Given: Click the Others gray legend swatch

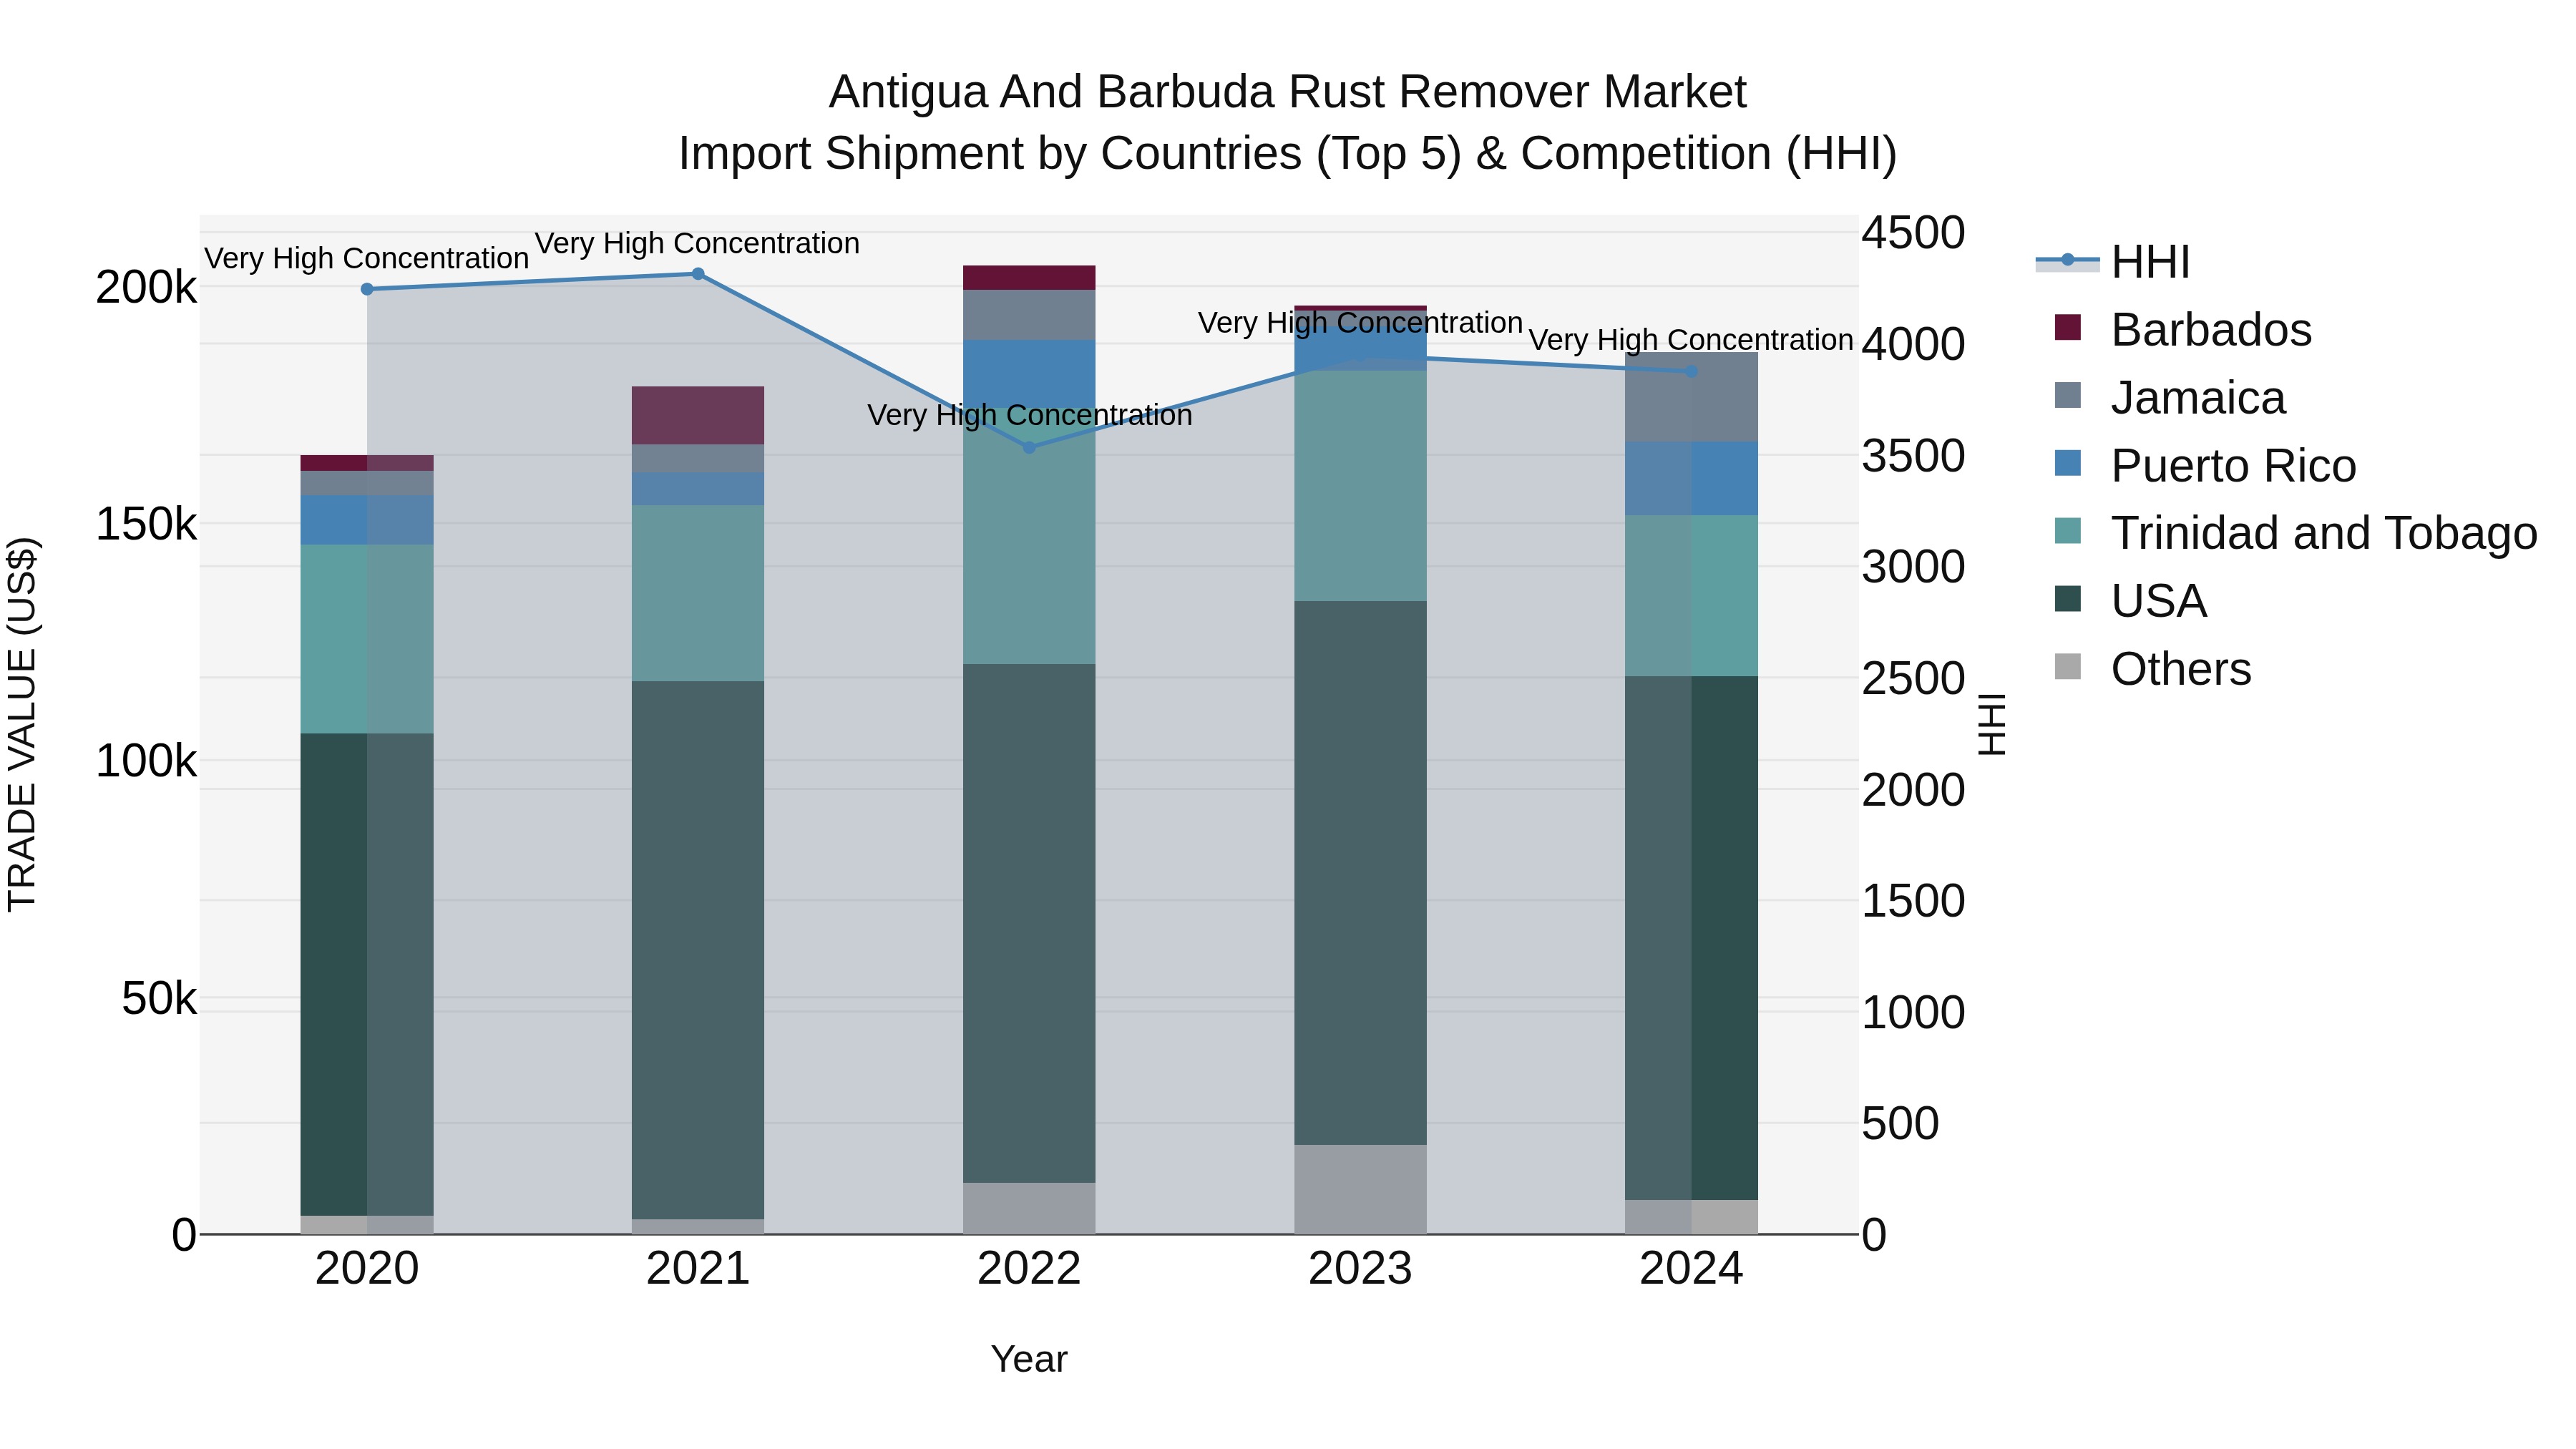Looking at the screenshot, I should 2067,668.
